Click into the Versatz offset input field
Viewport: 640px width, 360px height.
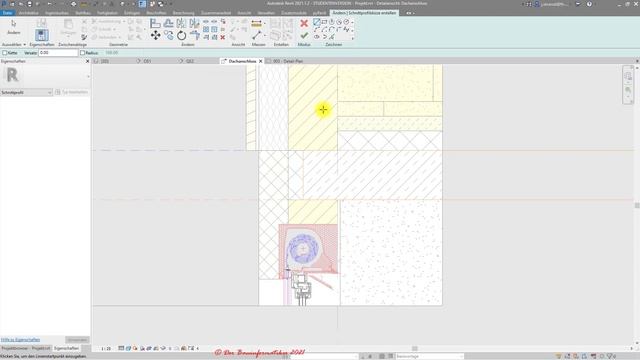[x=58, y=53]
